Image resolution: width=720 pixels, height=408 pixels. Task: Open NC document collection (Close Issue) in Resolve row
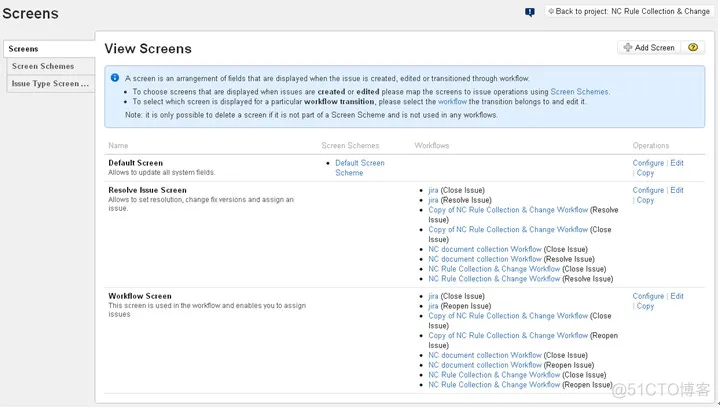(485, 249)
